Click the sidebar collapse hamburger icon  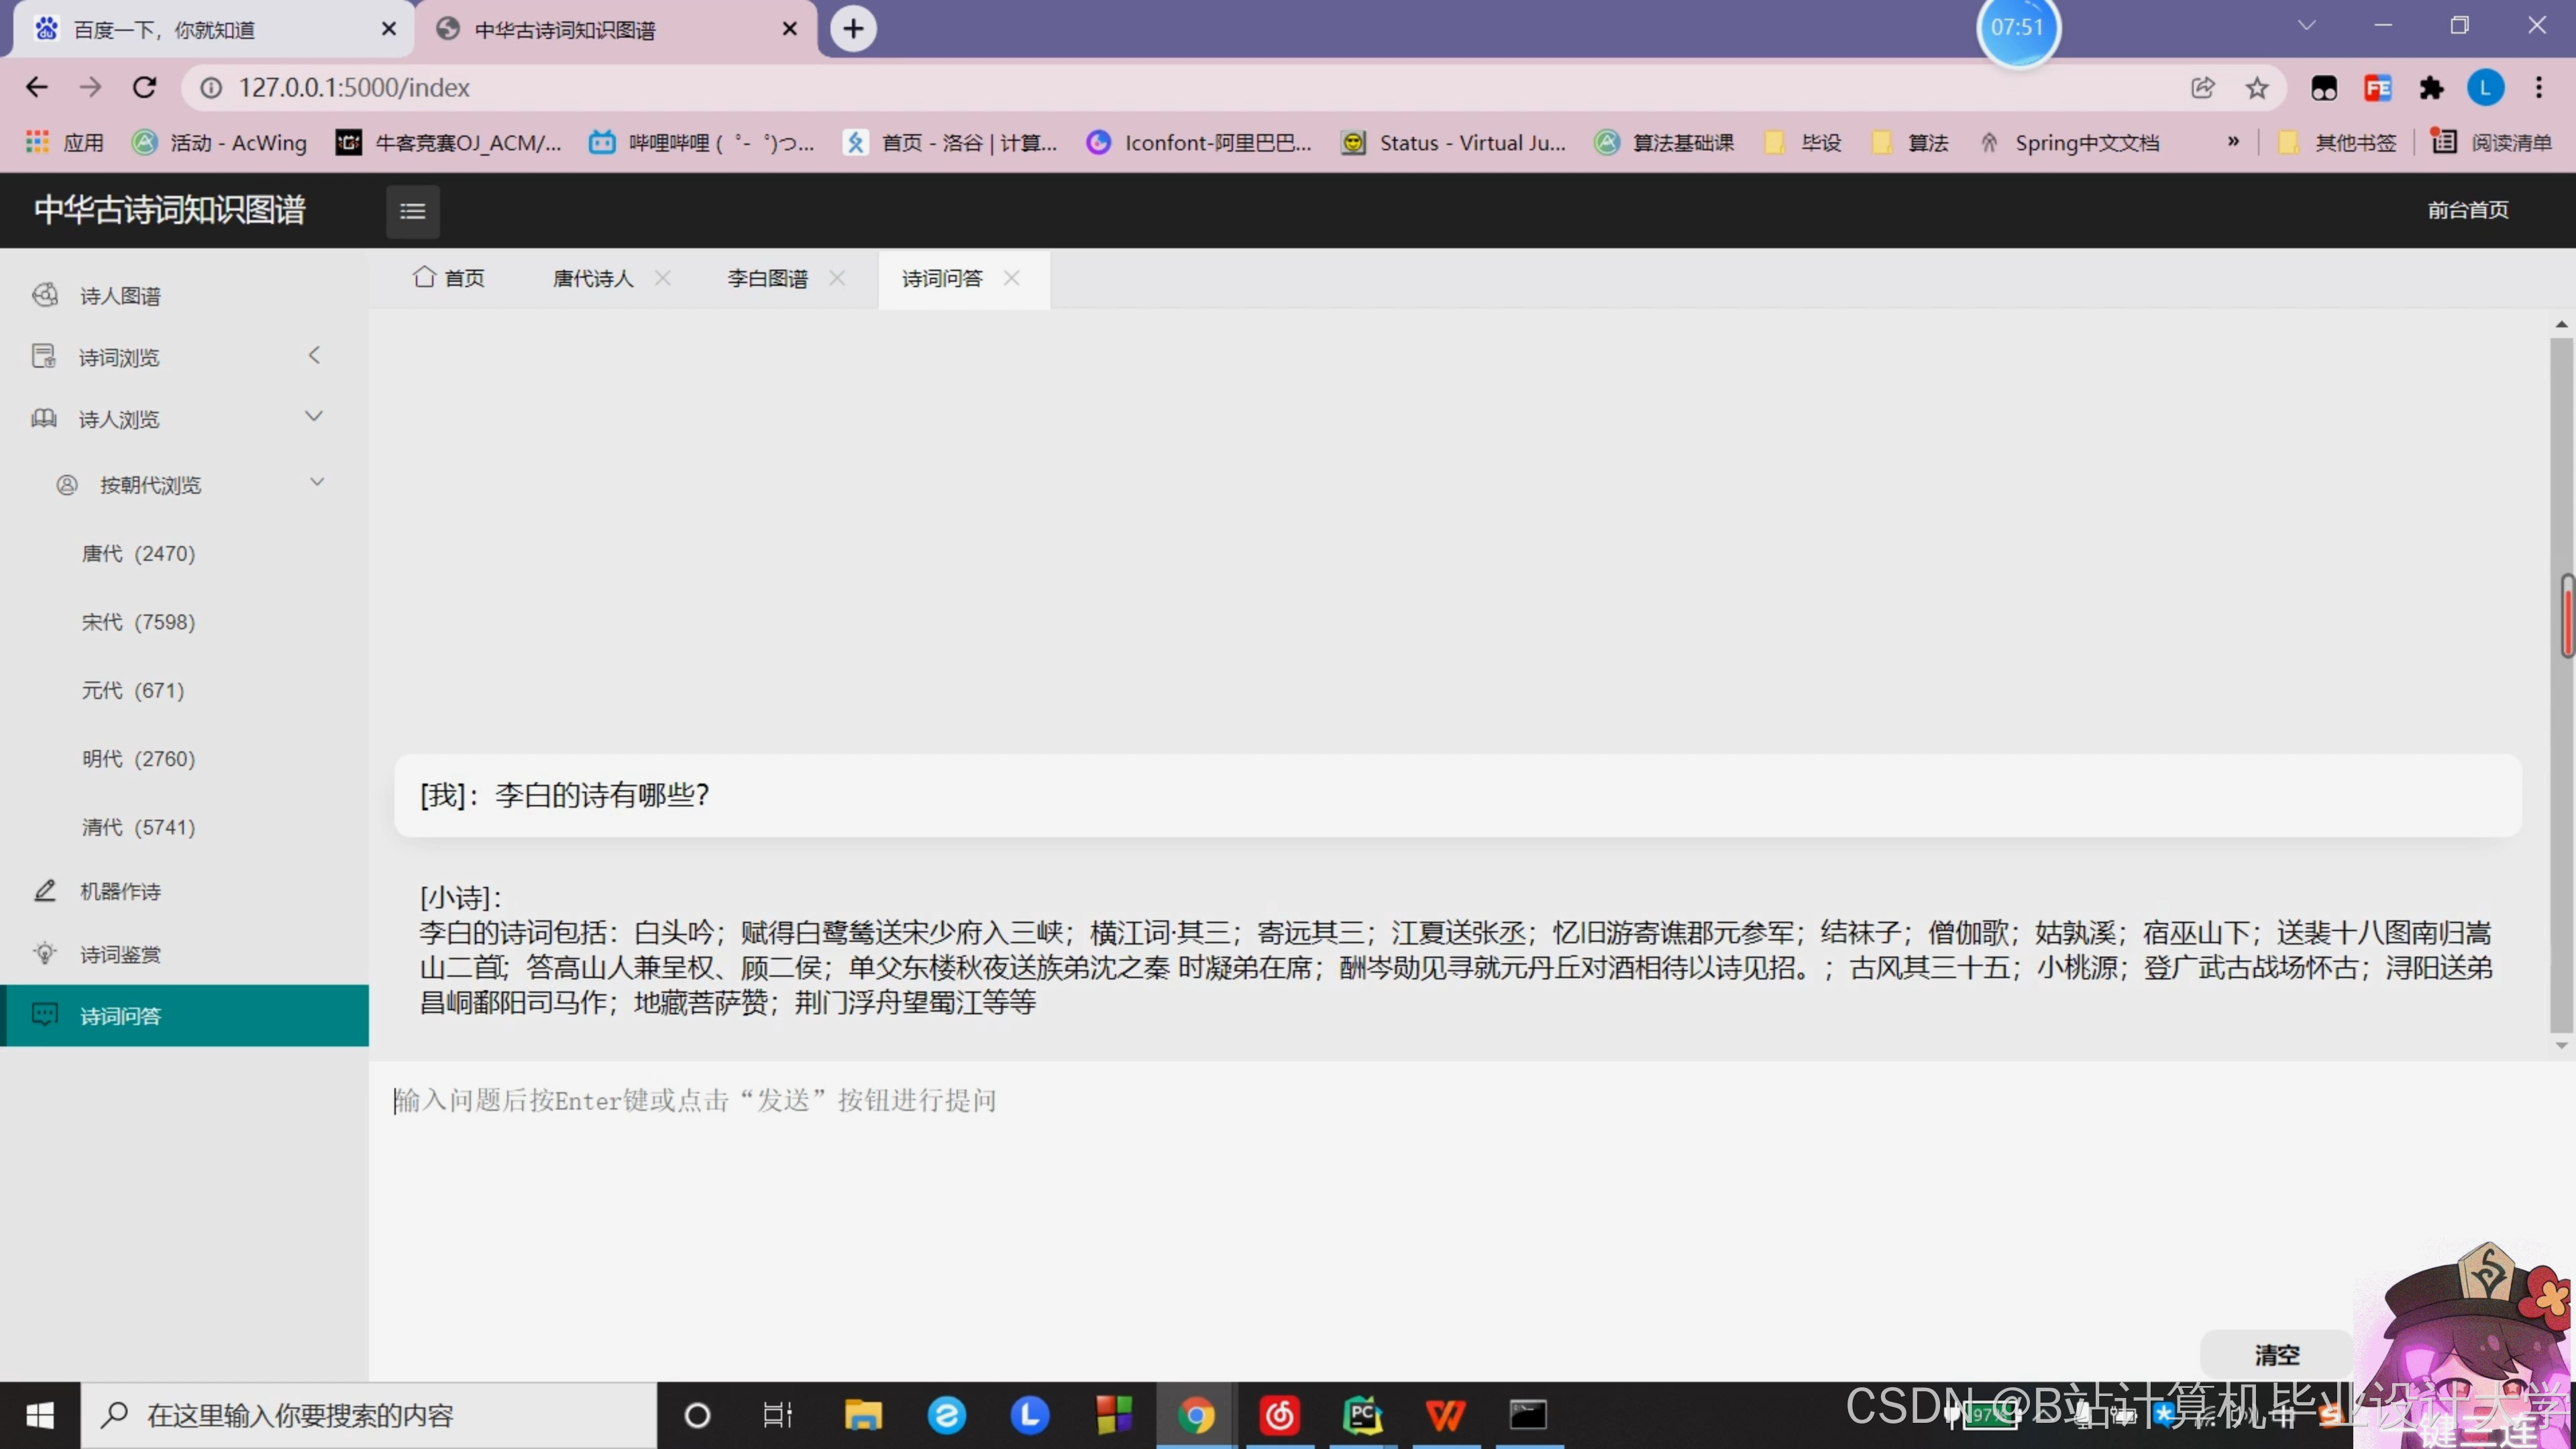pos(412,211)
